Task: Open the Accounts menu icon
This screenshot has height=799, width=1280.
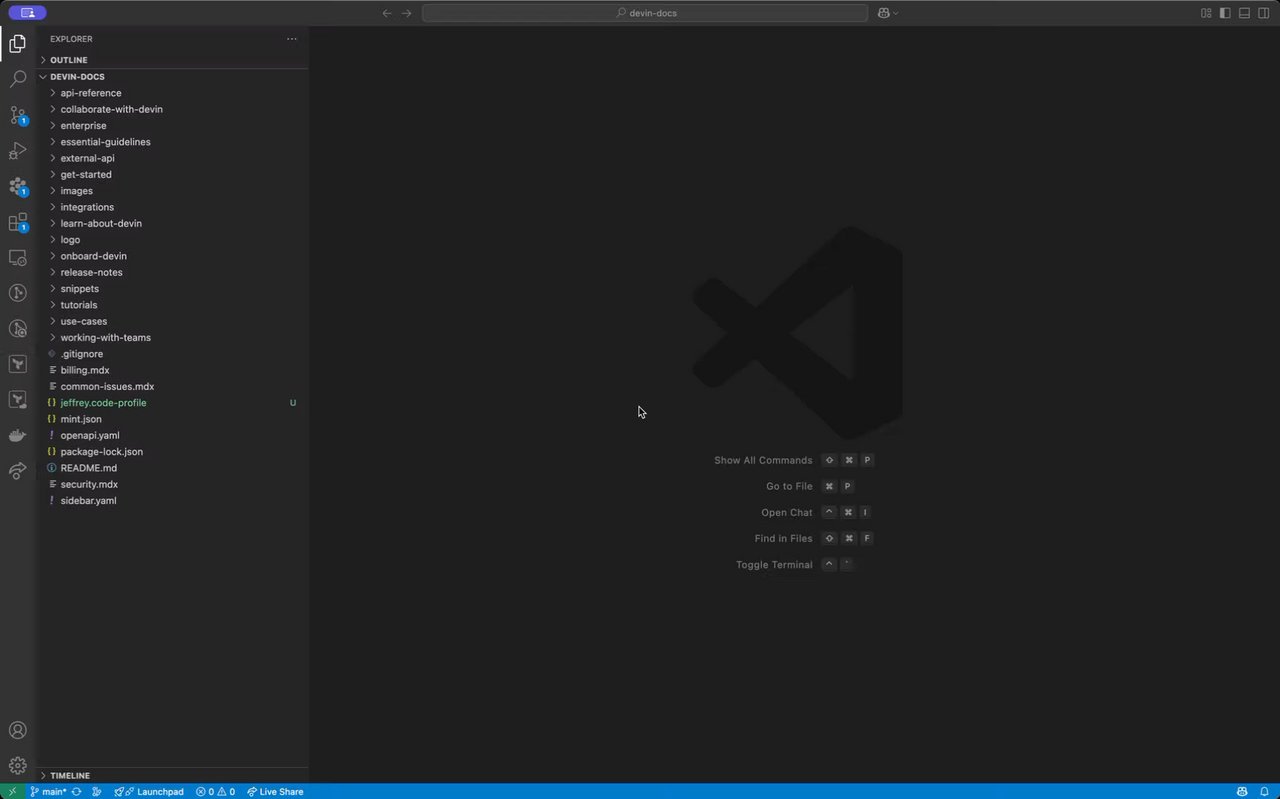Action: 18,731
